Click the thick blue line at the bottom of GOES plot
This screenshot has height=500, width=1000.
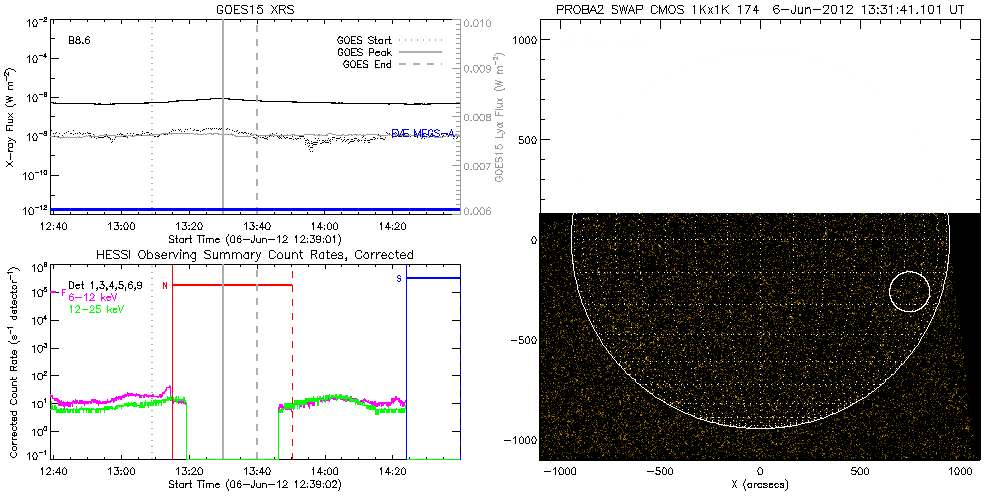[256, 209]
